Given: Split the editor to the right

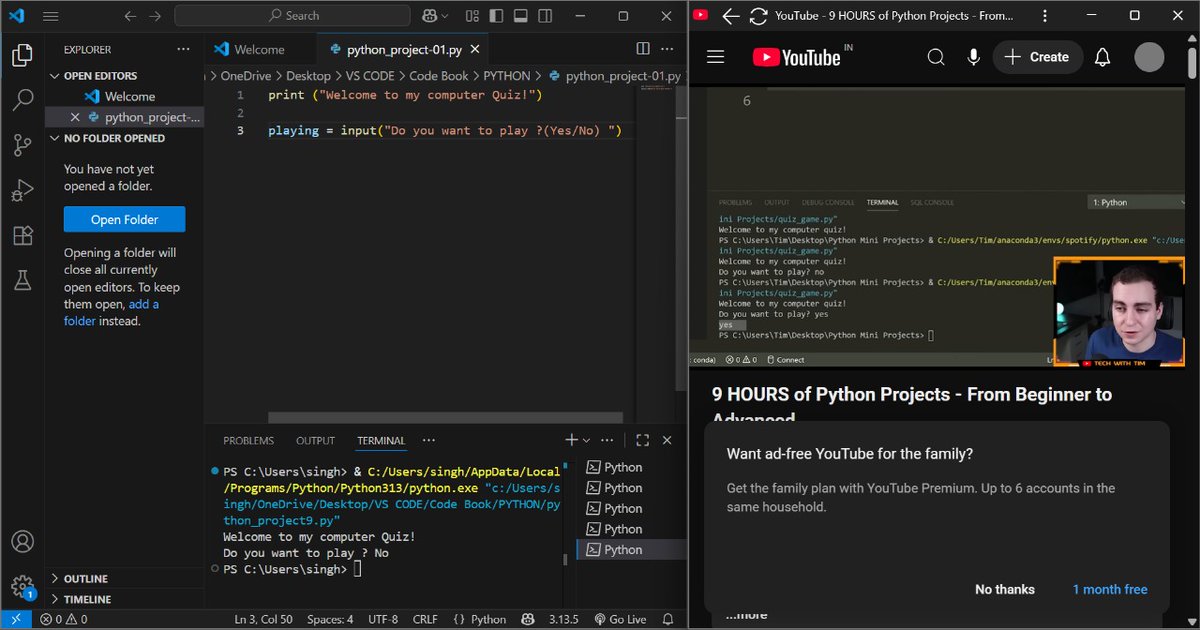Looking at the screenshot, I should pyautogui.click(x=643, y=49).
